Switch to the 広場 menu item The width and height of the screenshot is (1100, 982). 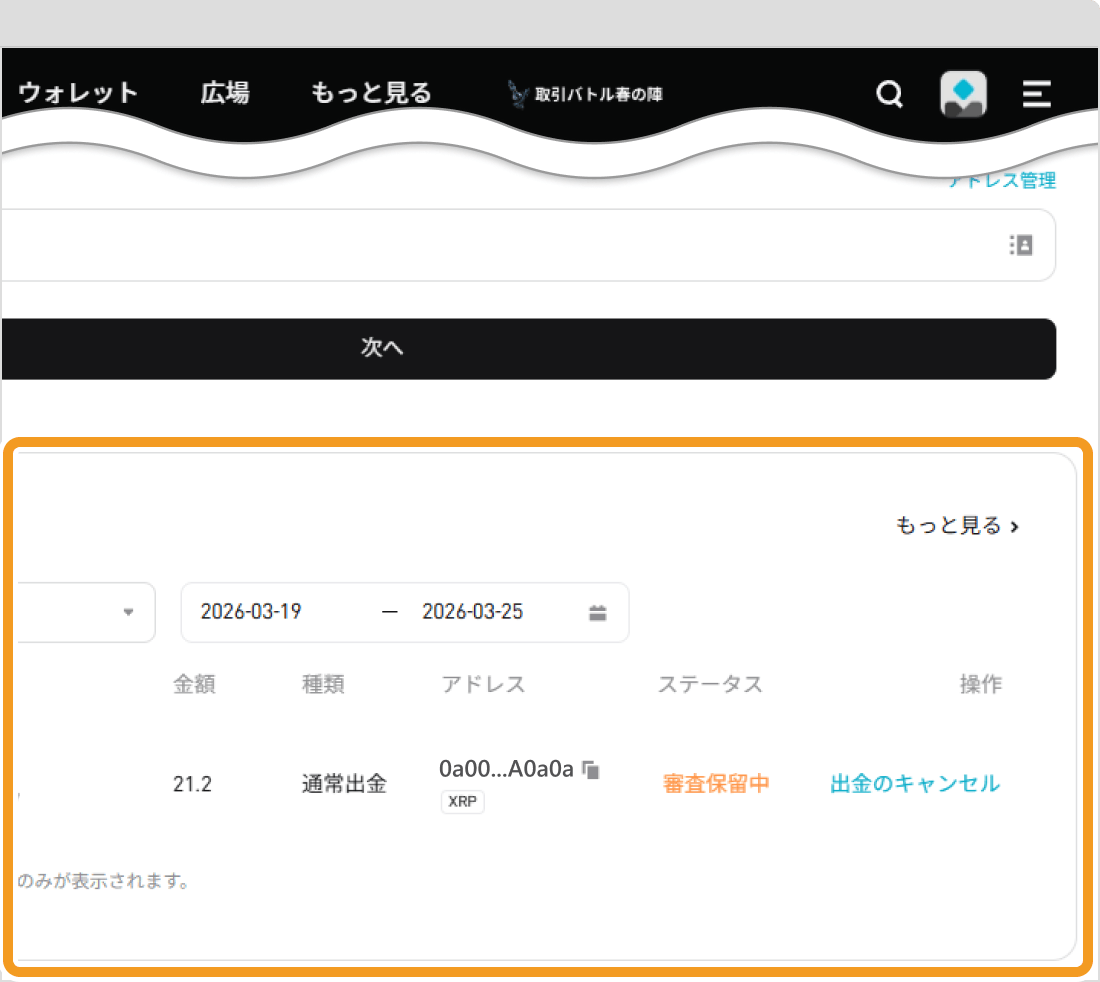tap(225, 93)
